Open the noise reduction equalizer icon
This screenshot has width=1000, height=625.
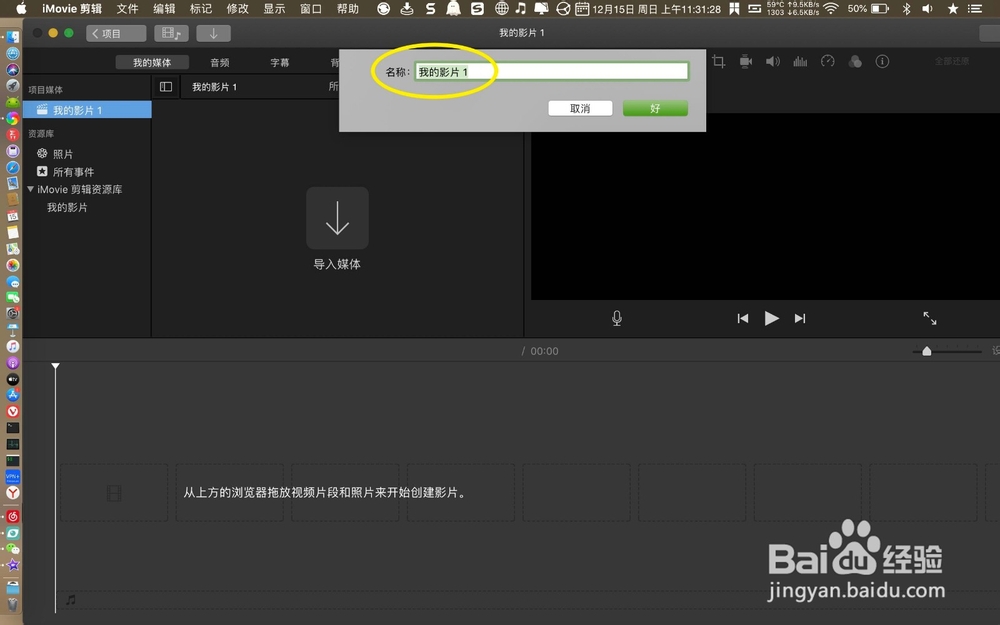(800, 61)
